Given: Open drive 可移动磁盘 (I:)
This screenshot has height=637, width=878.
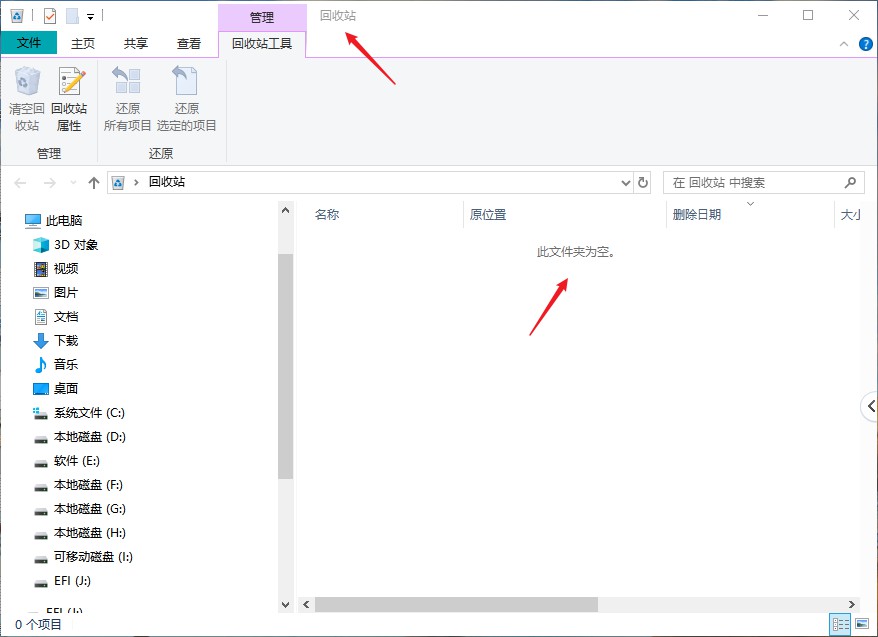Looking at the screenshot, I should pos(83,557).
